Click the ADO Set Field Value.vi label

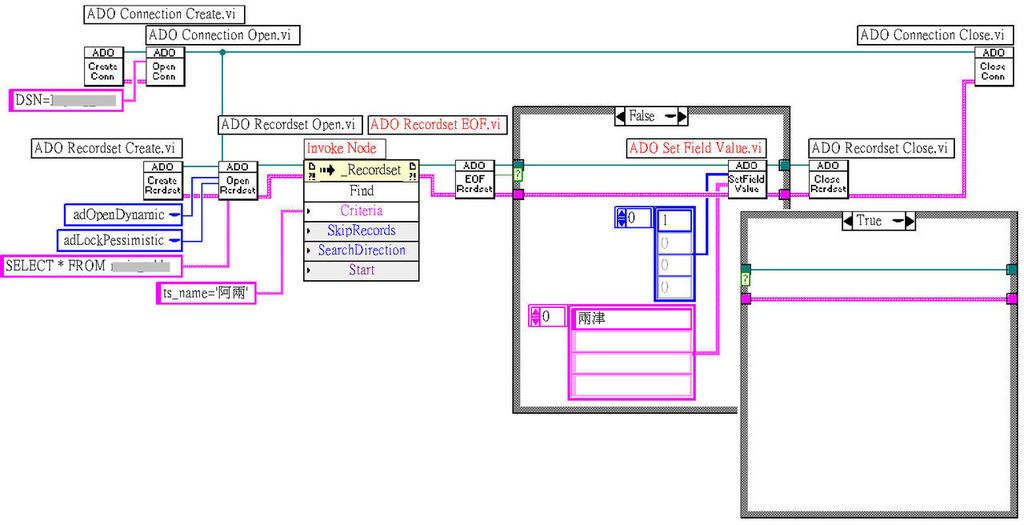696,148
